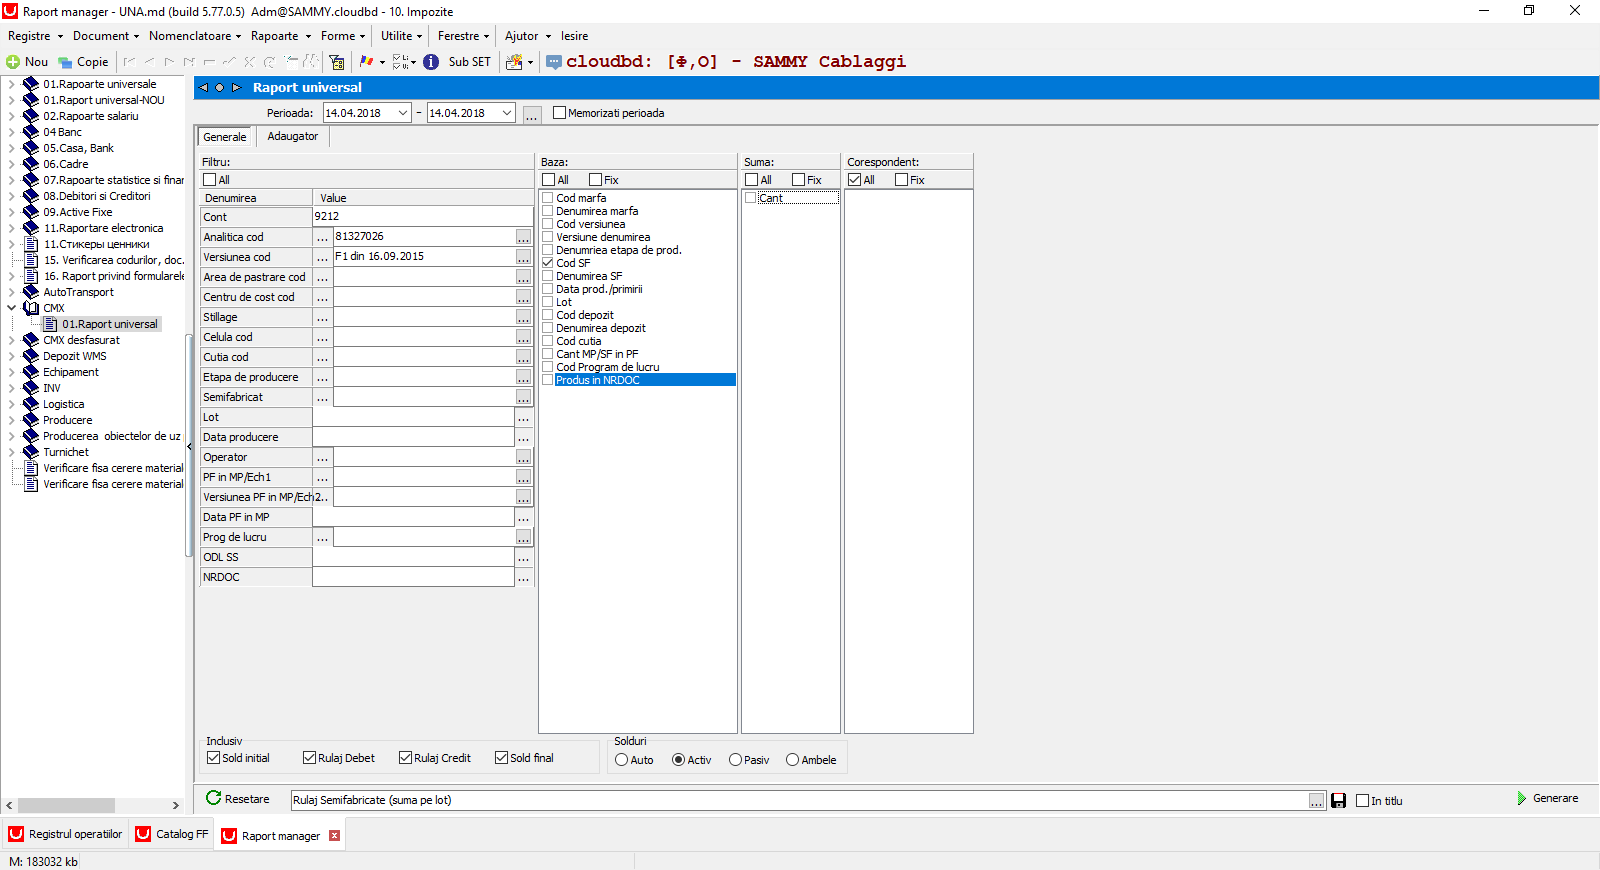This screenshot has width=1600, height=870.
Task: Click the Registrul operatiilor tab icon
Action: point(16,834)
